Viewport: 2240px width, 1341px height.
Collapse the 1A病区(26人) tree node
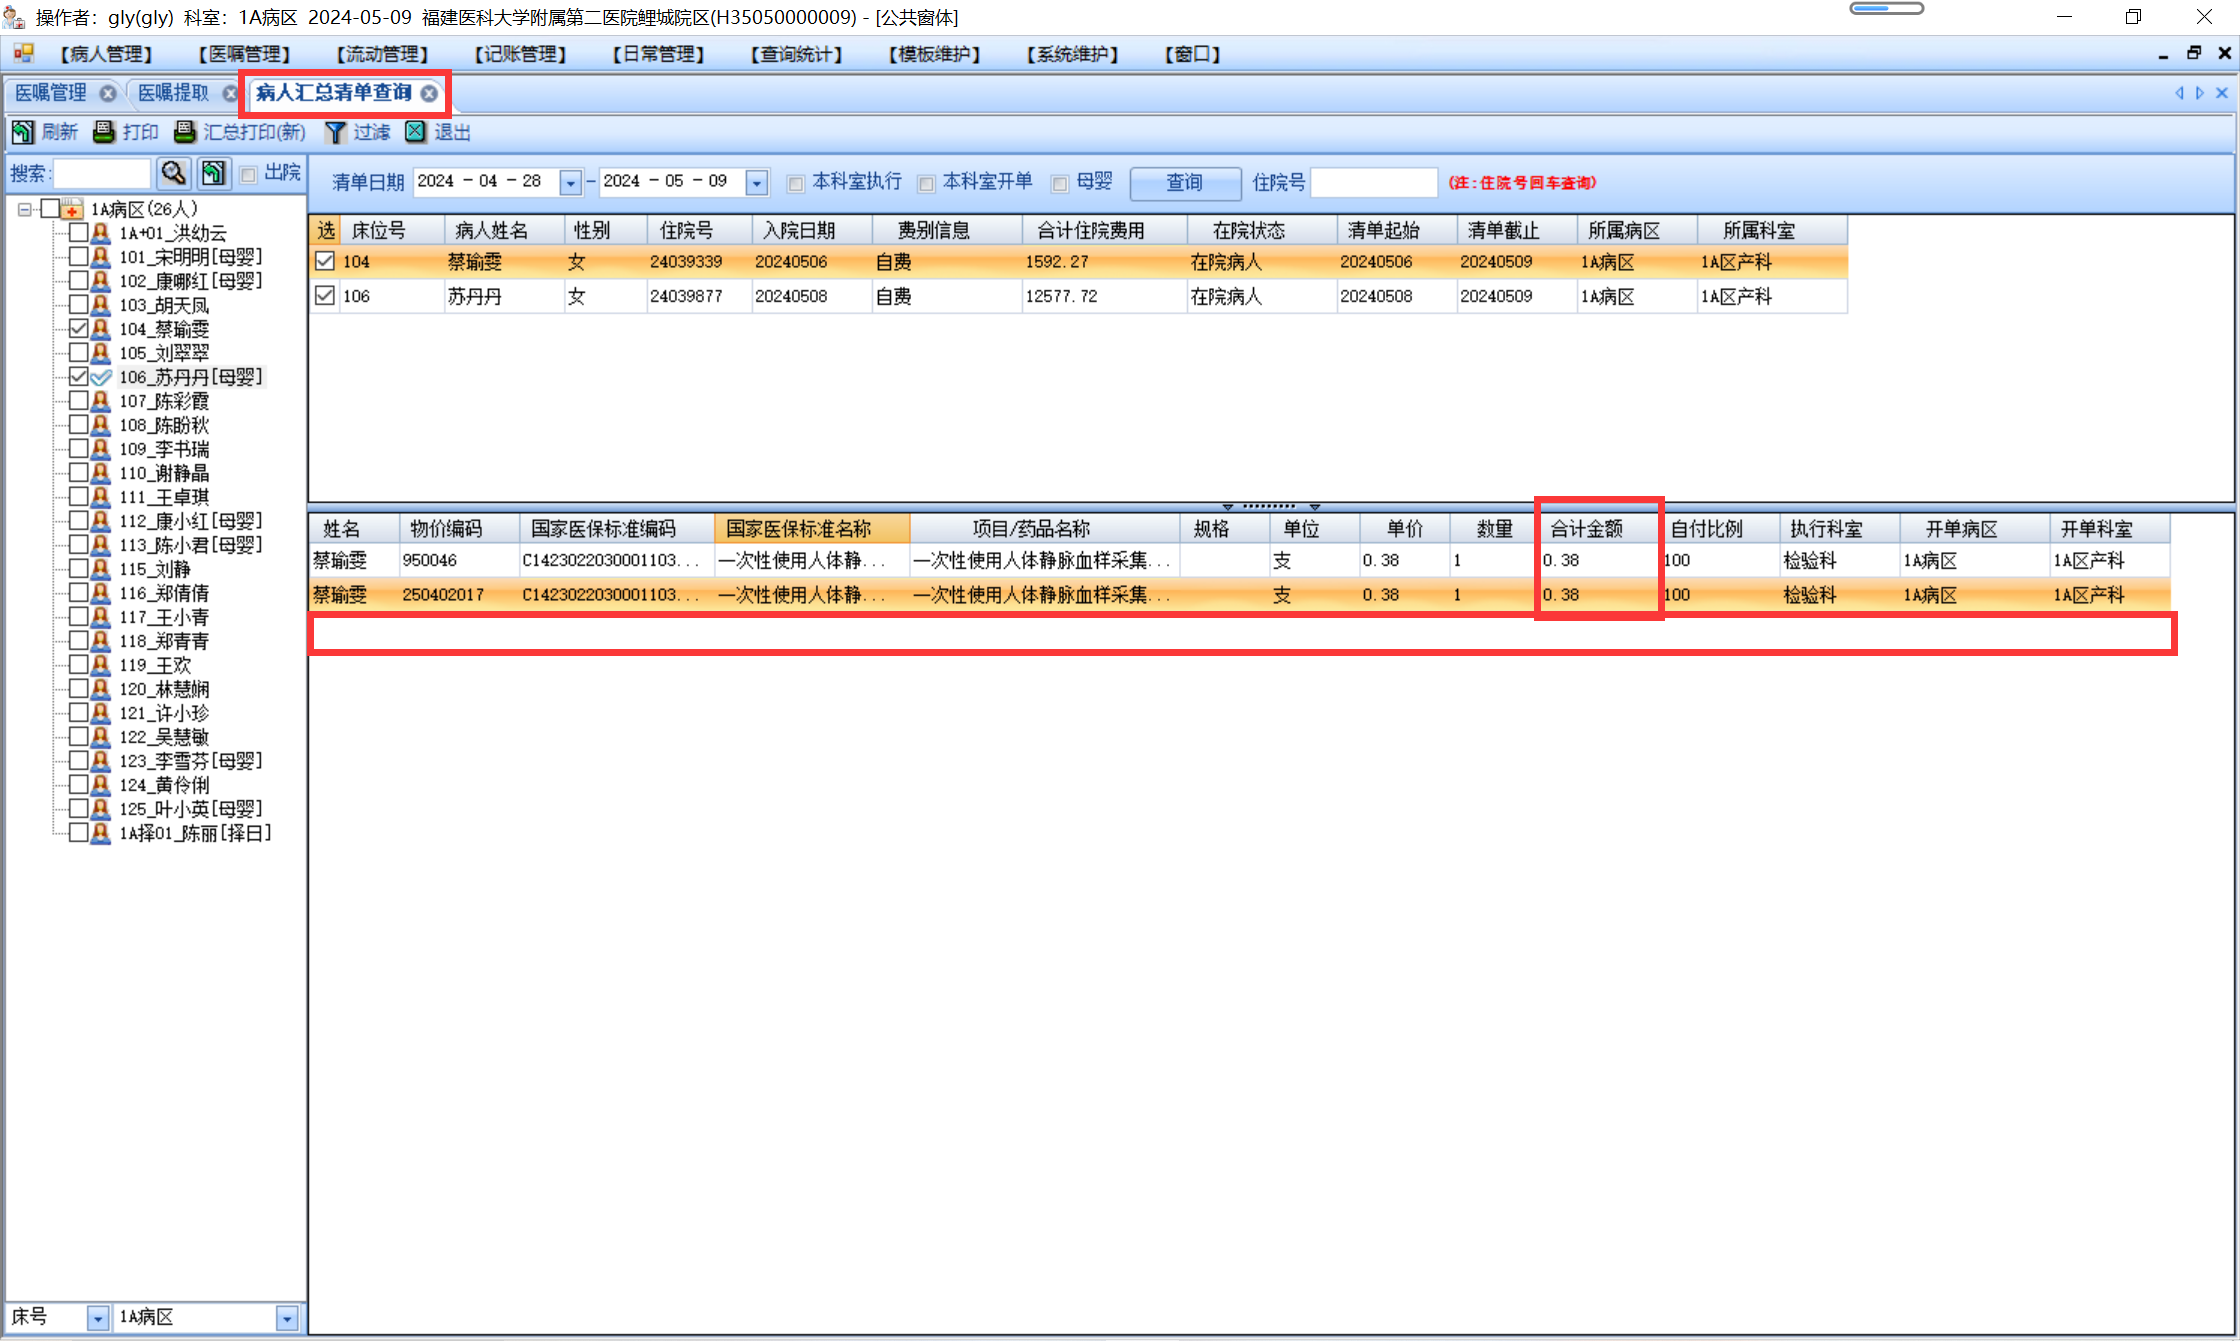25,209
